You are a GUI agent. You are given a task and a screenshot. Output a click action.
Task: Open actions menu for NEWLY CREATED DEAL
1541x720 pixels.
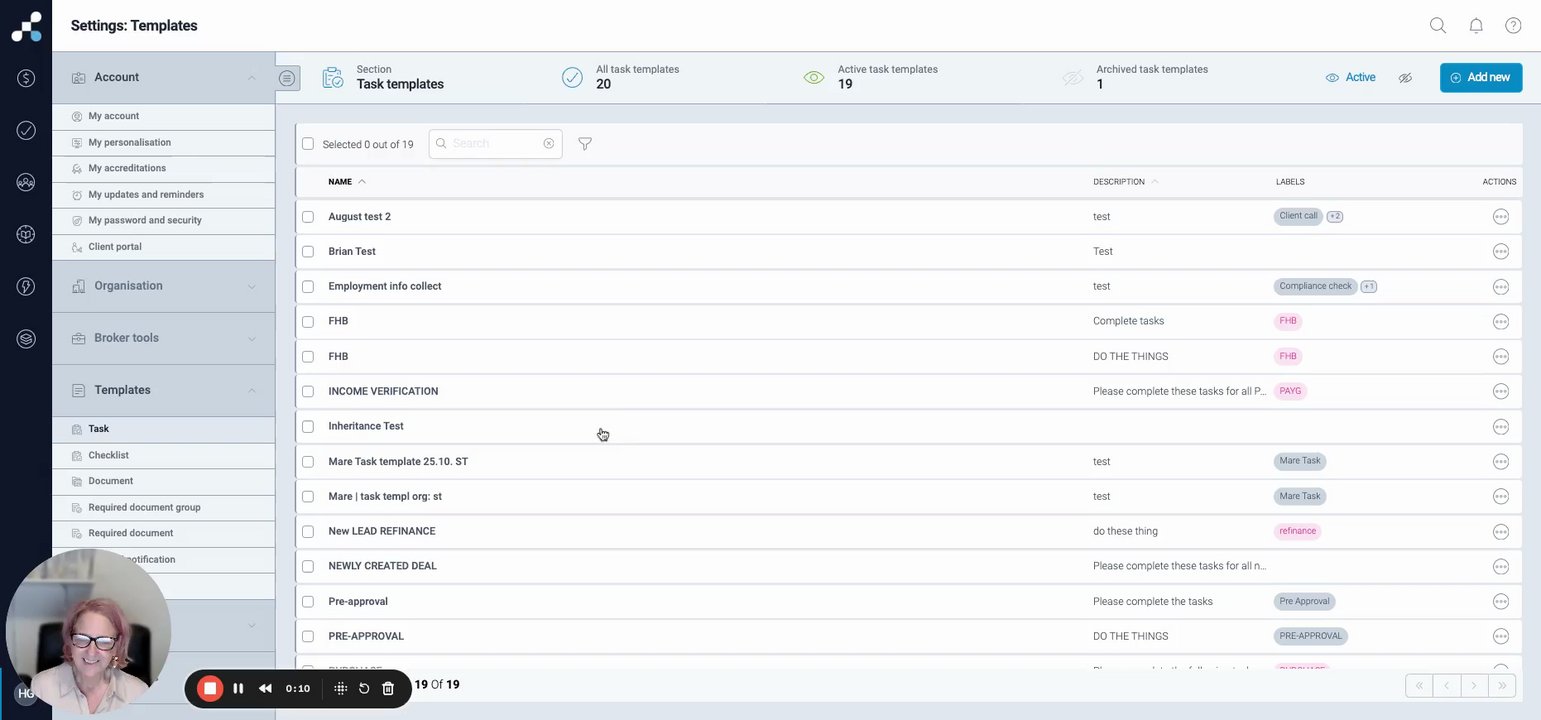(1500, 567)
